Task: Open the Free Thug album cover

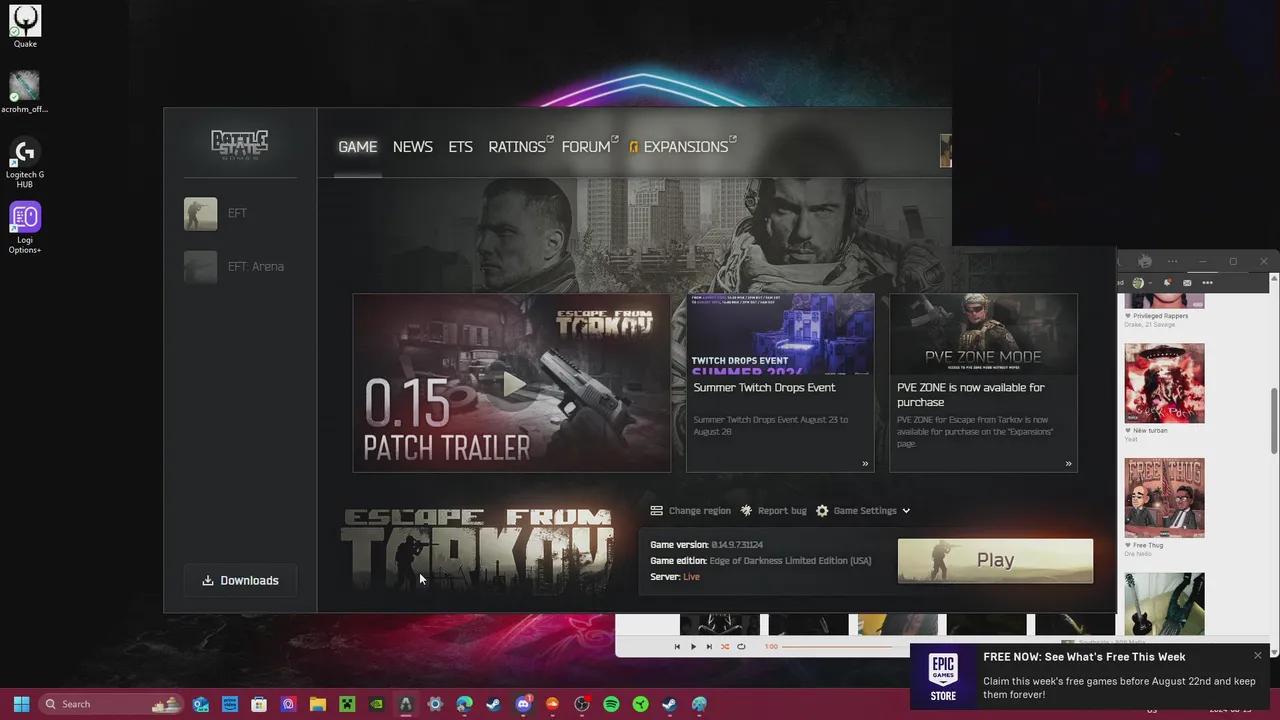Action: [1164, 498]
